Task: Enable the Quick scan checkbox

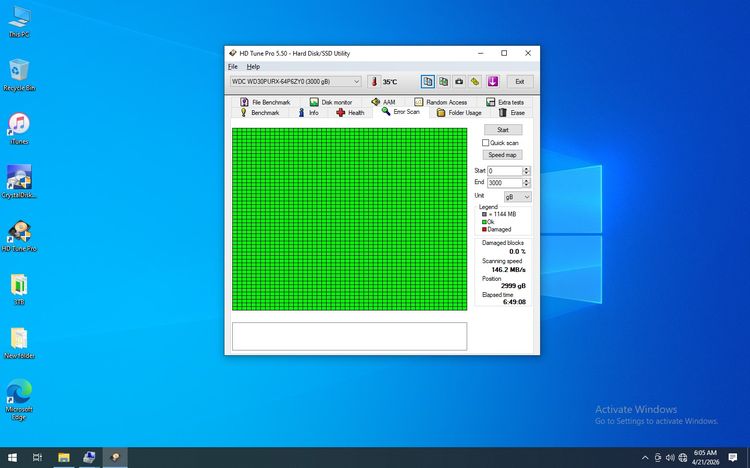Action: pyautogui.click(x=485, y=143)
